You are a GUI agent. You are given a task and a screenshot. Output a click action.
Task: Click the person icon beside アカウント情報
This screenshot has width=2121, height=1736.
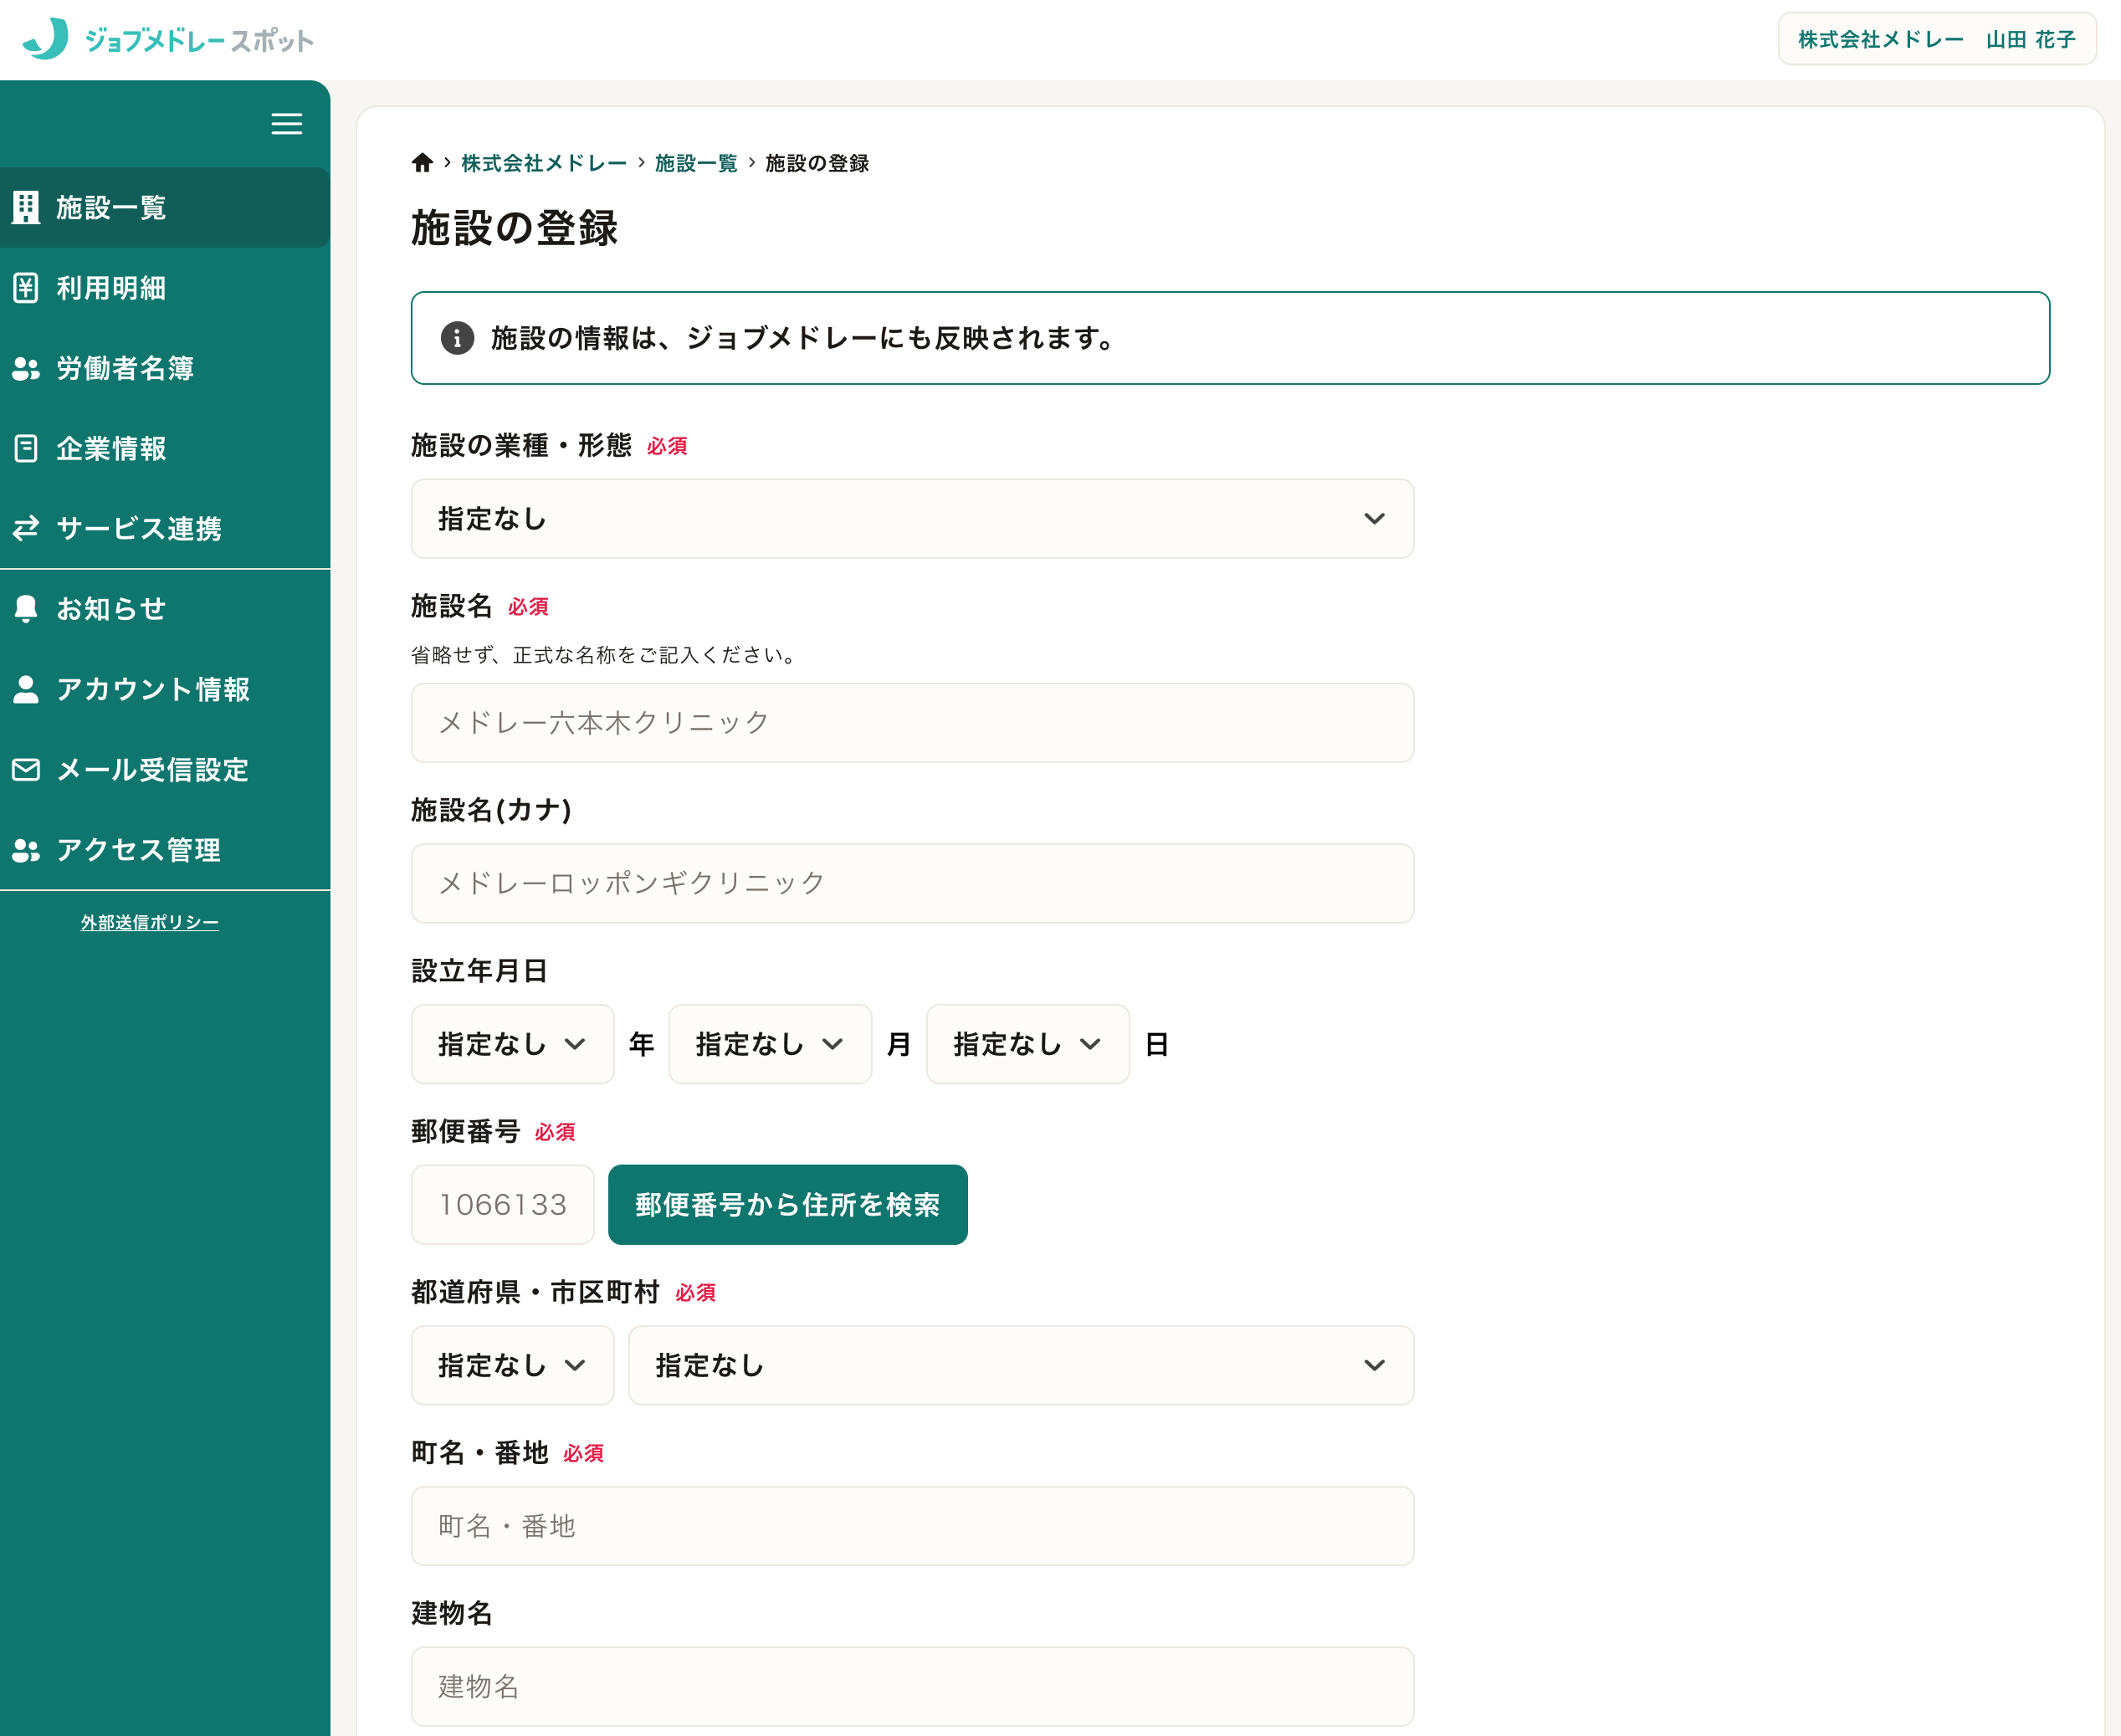tap(26, 689)
